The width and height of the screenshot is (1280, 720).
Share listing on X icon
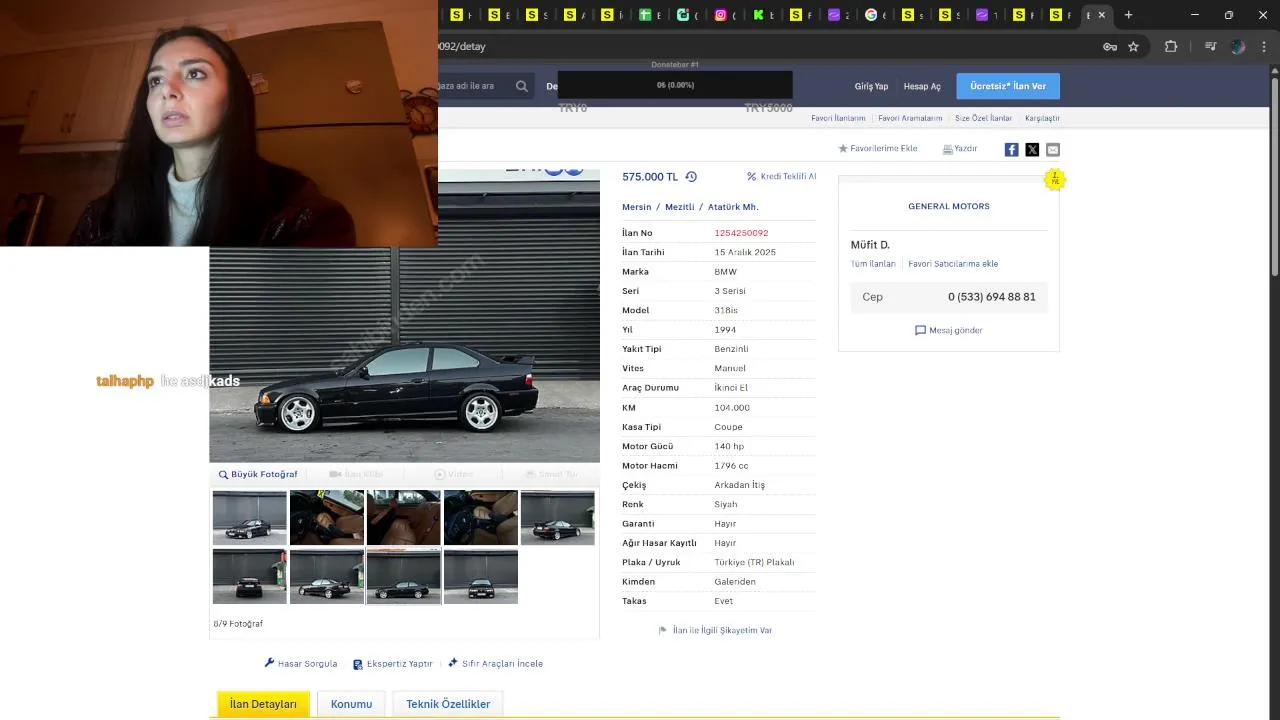[1032, 149]
